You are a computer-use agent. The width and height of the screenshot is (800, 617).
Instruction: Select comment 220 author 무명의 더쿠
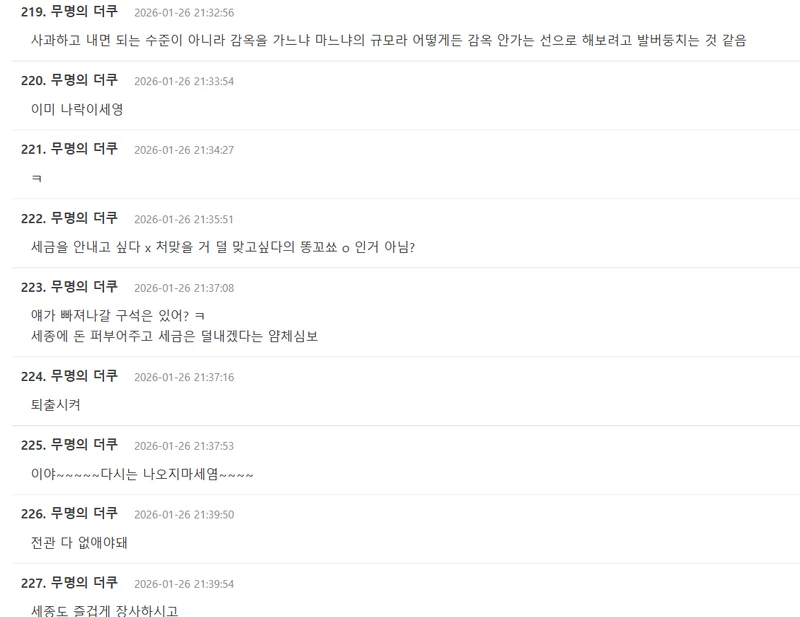(x=84, y=80)
